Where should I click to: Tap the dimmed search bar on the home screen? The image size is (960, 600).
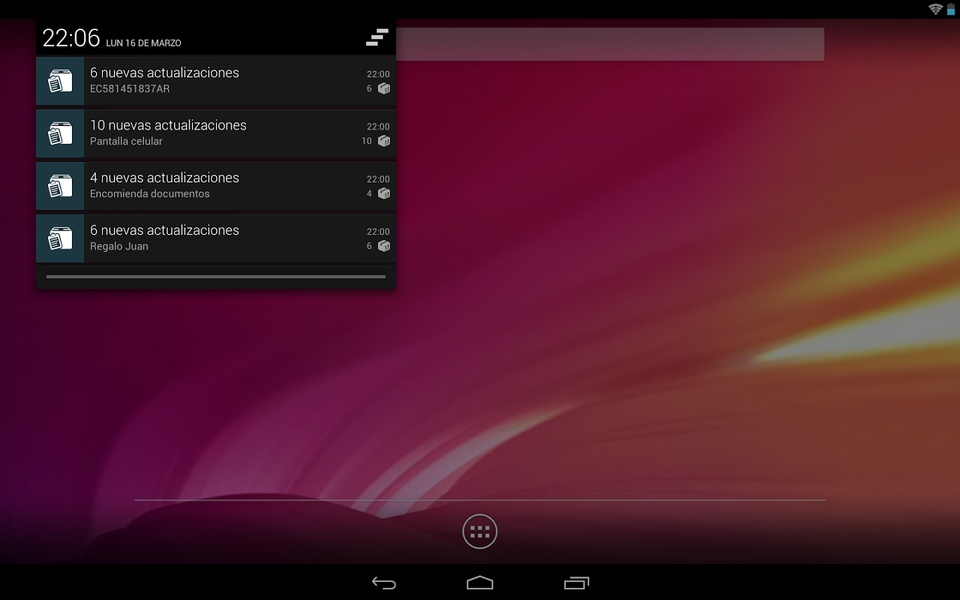[610, 44]
